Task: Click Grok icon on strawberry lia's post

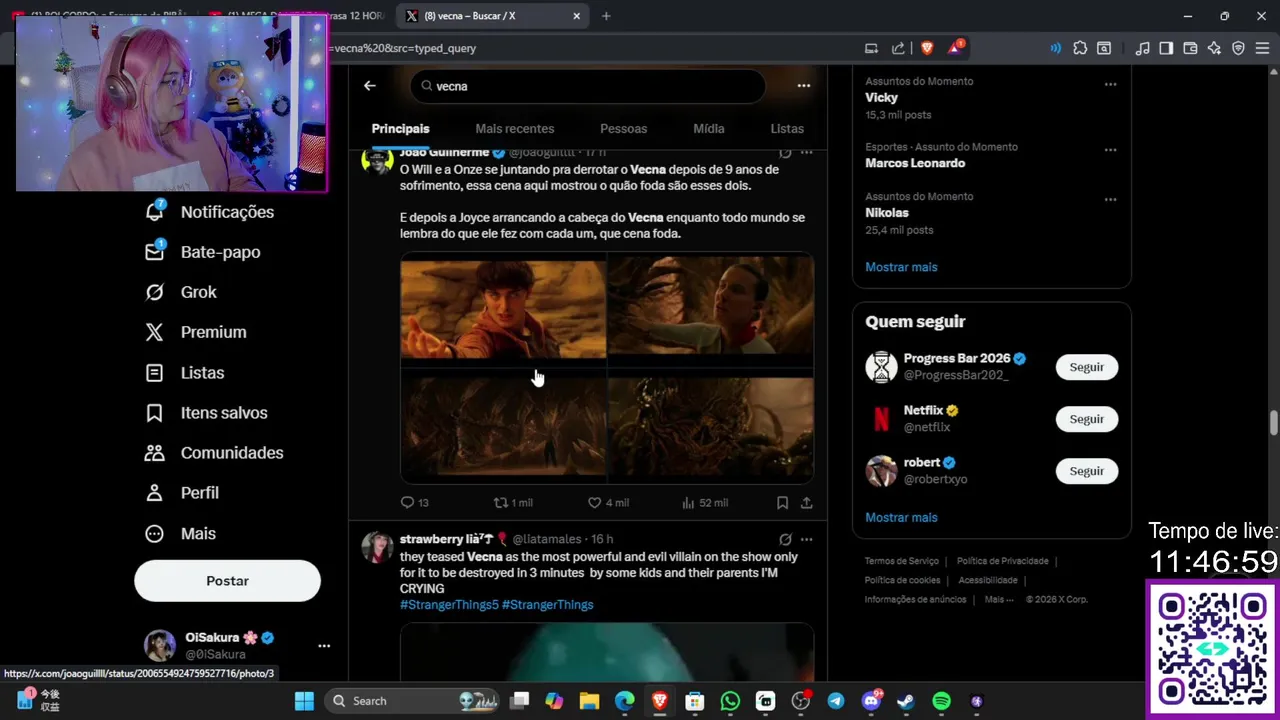Action: [x=785, y=539]
